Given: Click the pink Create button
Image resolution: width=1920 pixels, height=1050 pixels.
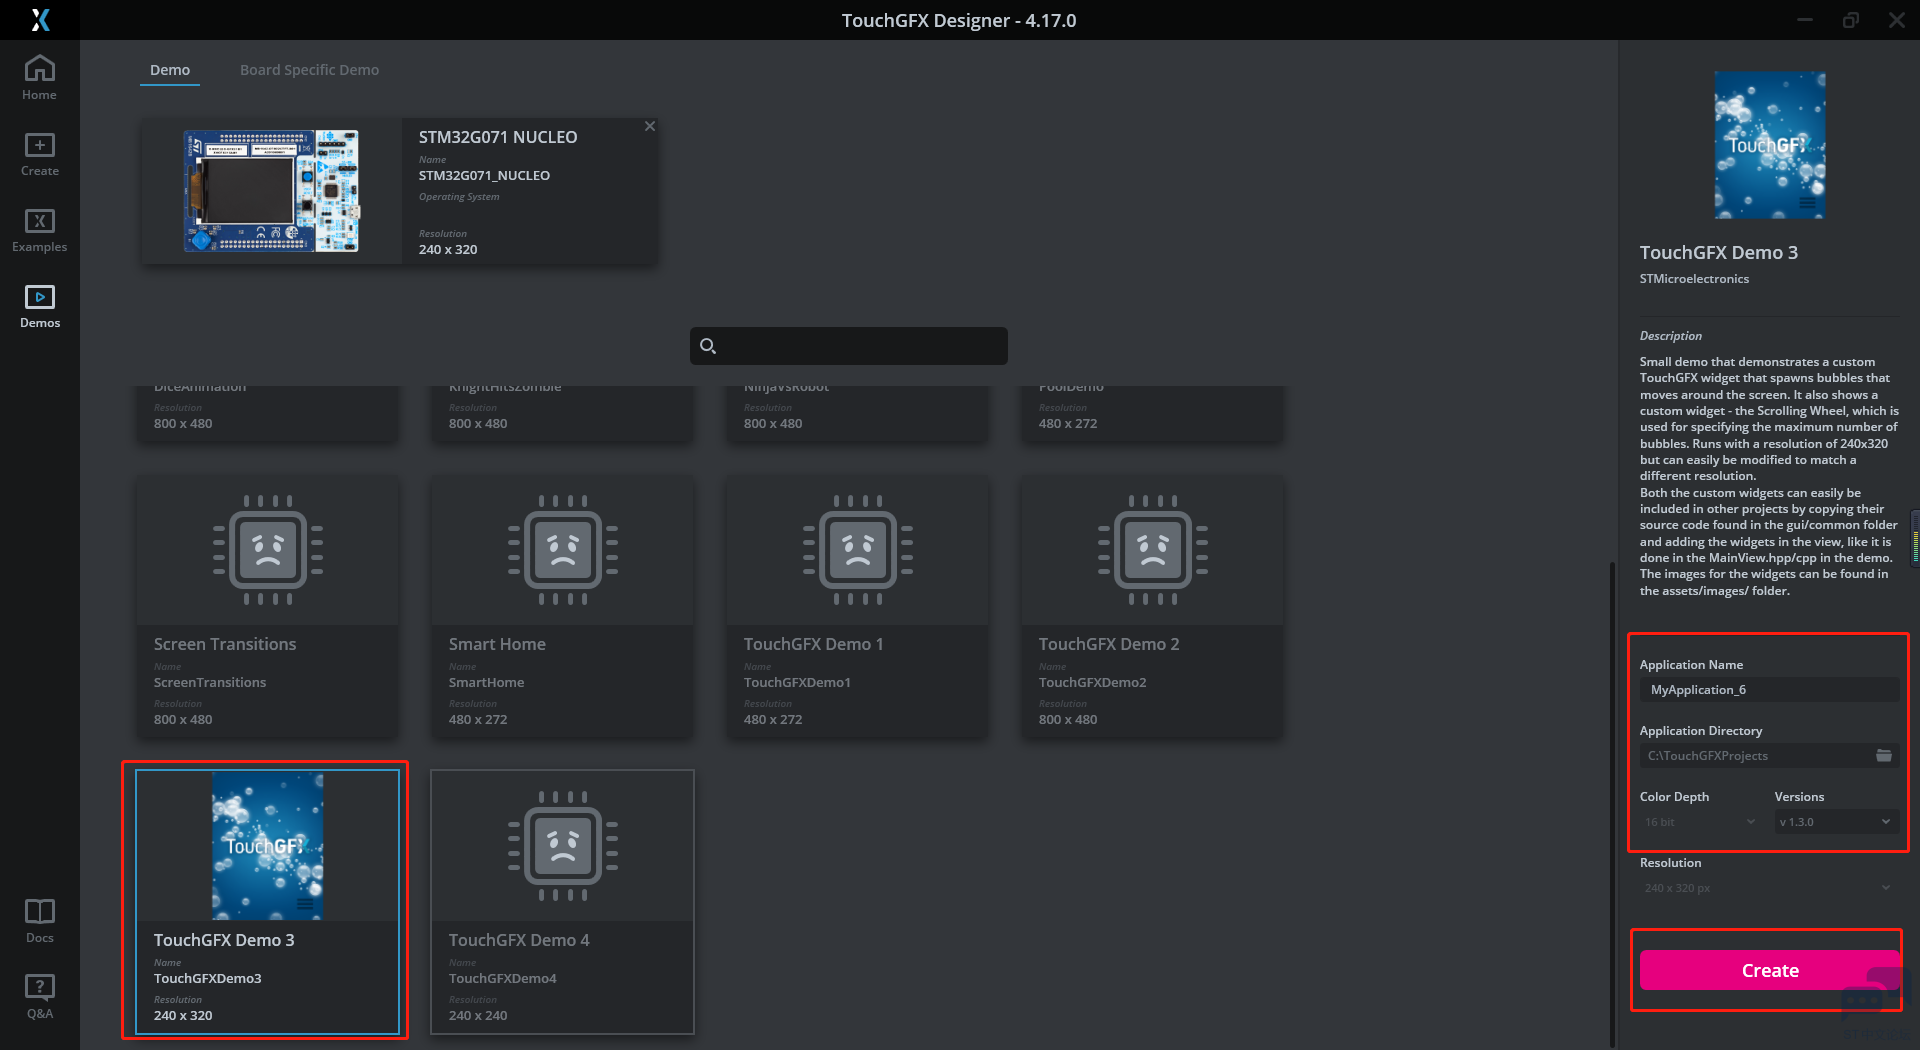Looking at the screenshot, I should pos(1770,970).
